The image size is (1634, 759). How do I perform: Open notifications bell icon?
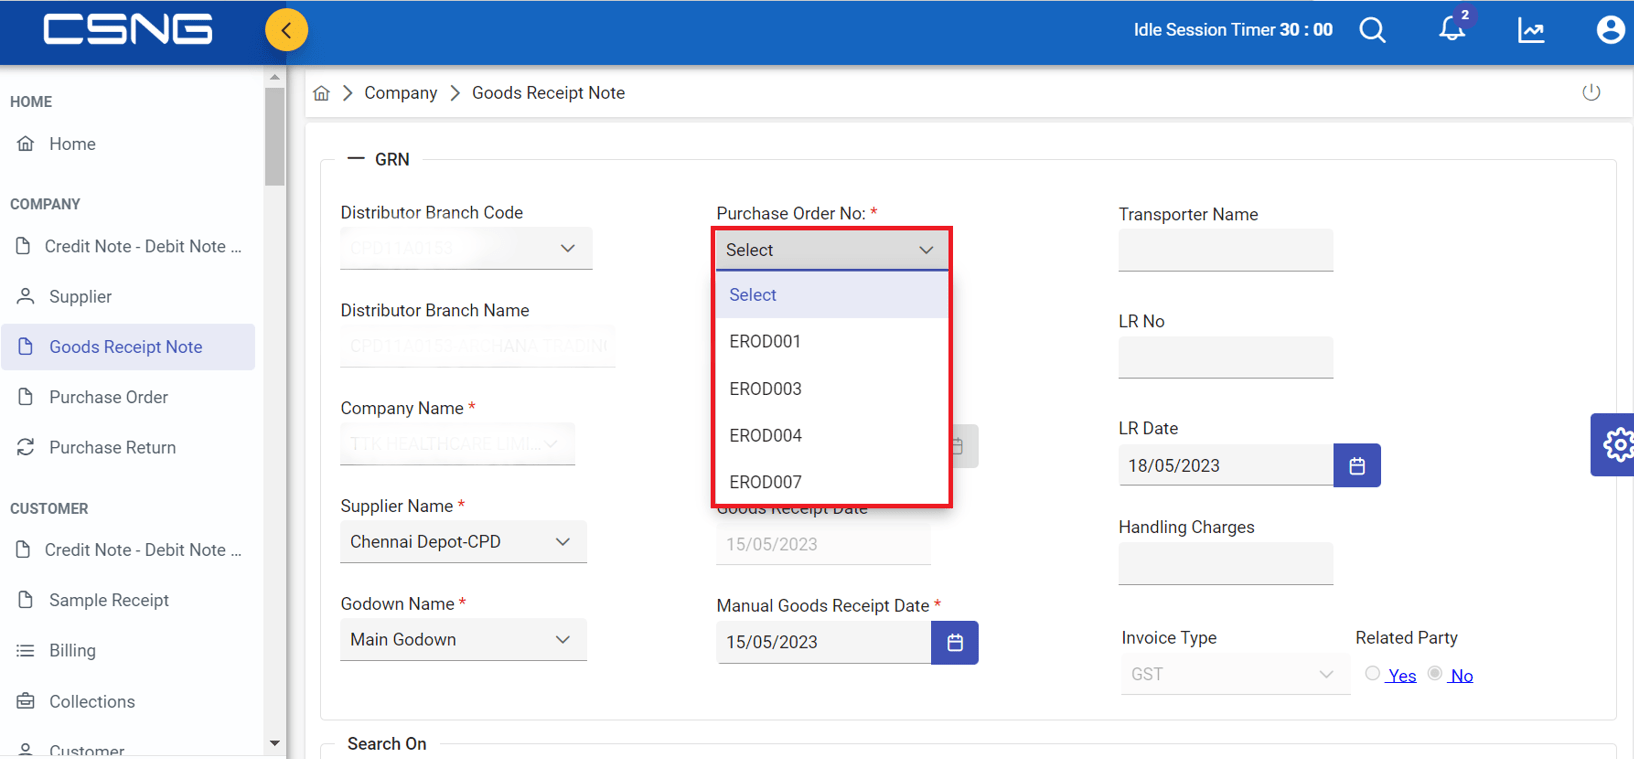tap(1452, 29)
